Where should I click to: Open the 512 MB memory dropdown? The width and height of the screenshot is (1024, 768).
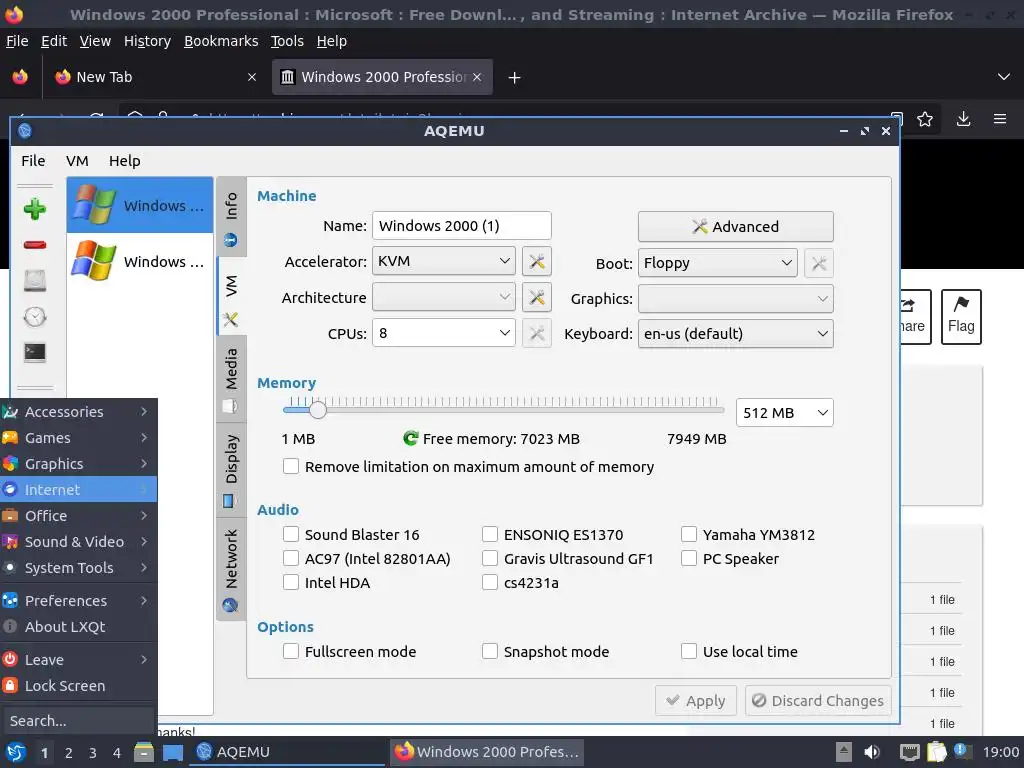pos(784,413)
